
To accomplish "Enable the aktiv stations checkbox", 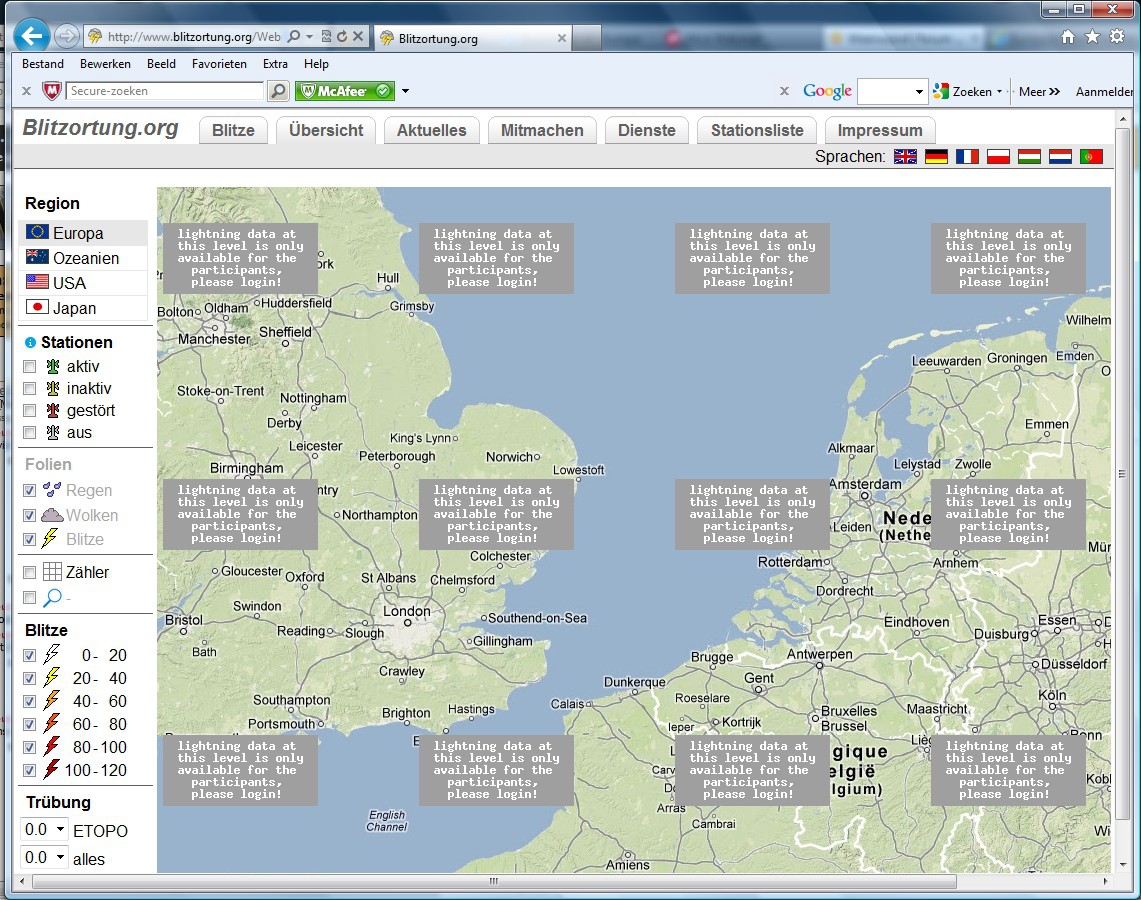I will (30, 367).
